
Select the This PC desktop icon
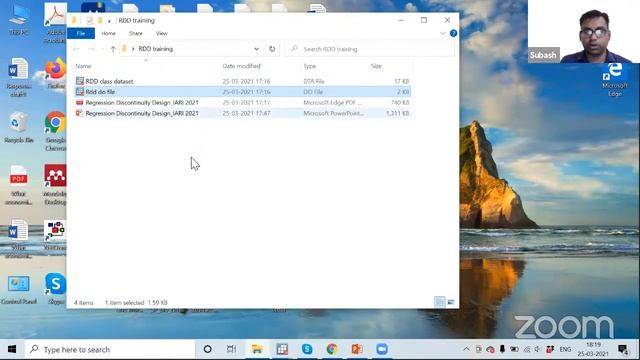(x=19, y=20)
